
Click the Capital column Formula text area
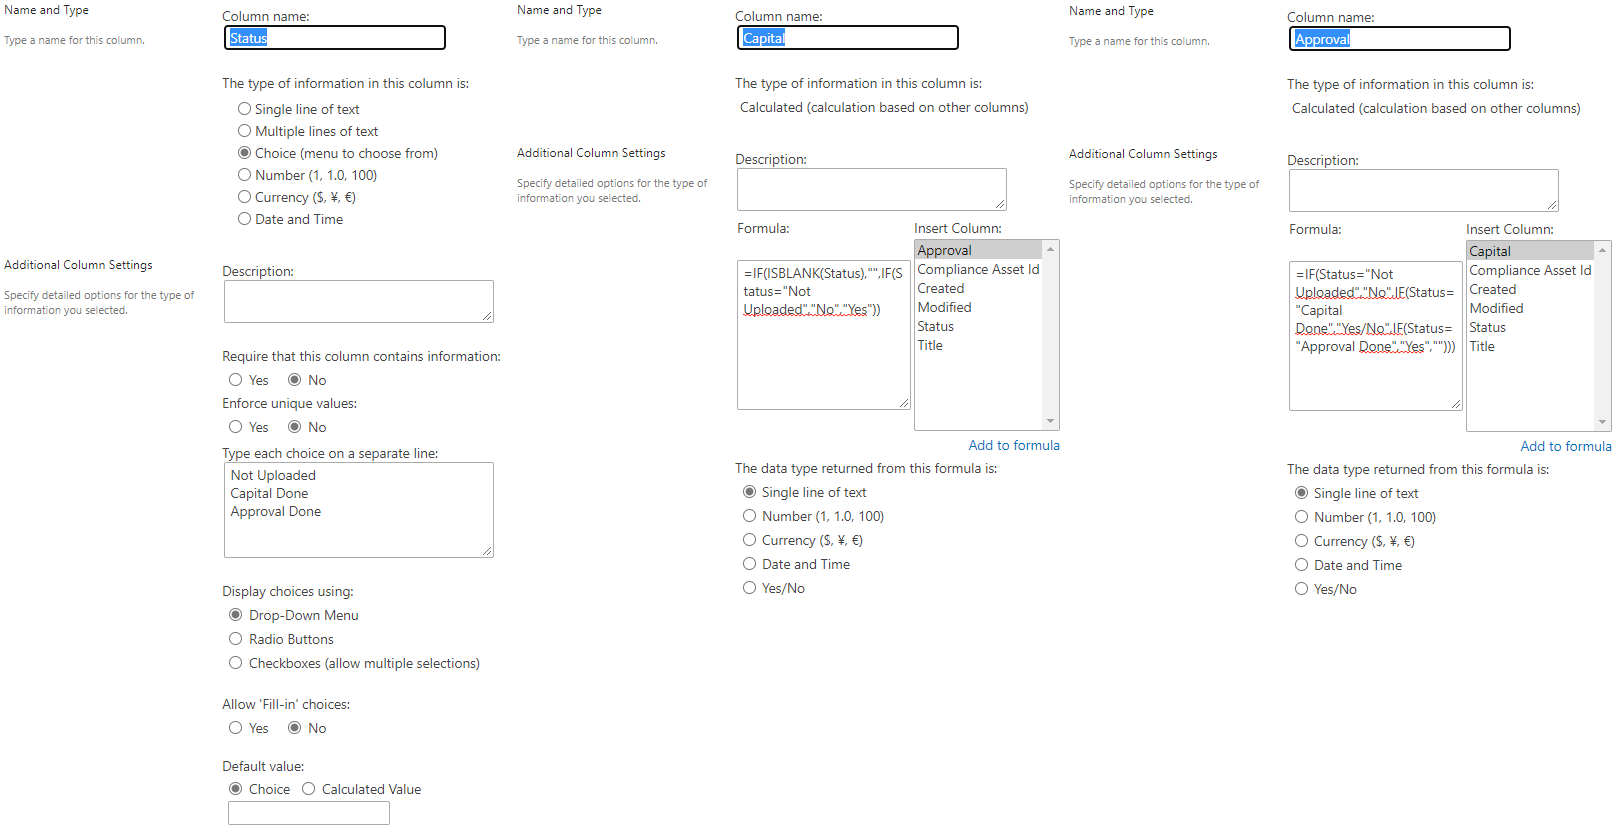tap(824, 335)
